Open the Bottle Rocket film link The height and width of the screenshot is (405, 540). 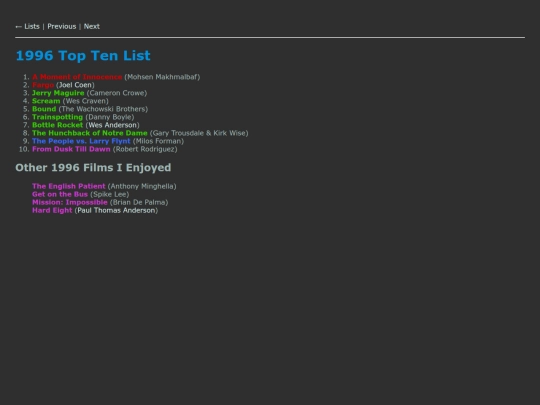pyautogui.click(x=58, y=125)
